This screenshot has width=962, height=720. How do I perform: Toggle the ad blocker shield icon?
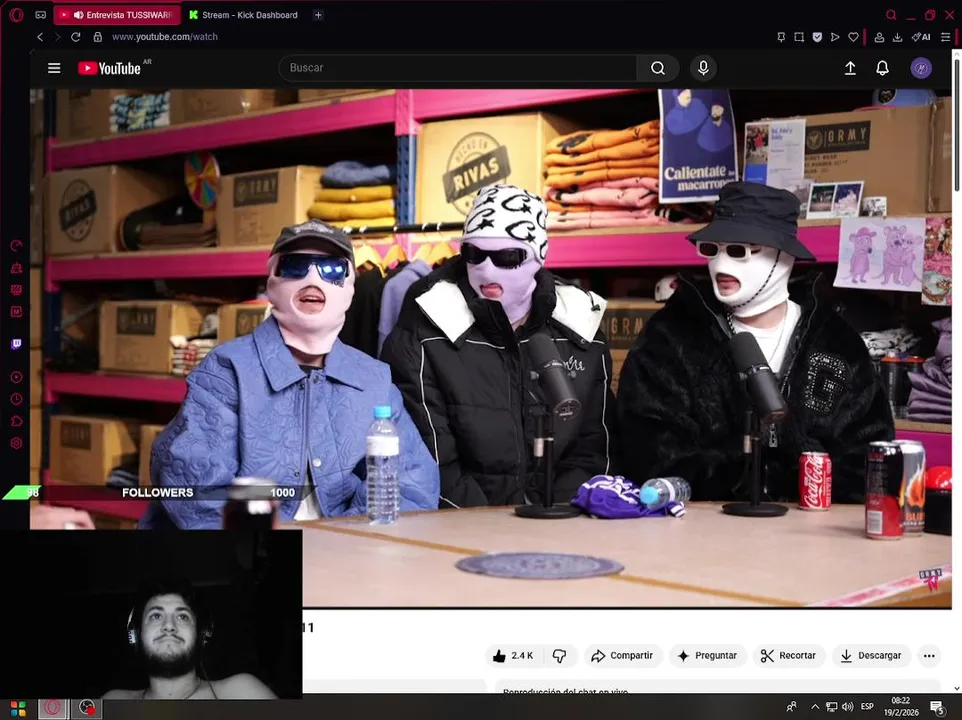point(817,37)
